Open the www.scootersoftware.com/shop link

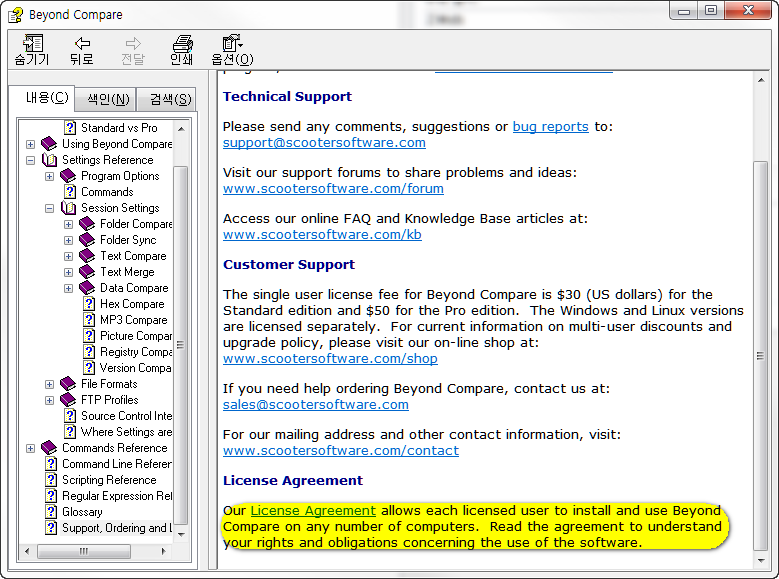(x=330, y=359)
